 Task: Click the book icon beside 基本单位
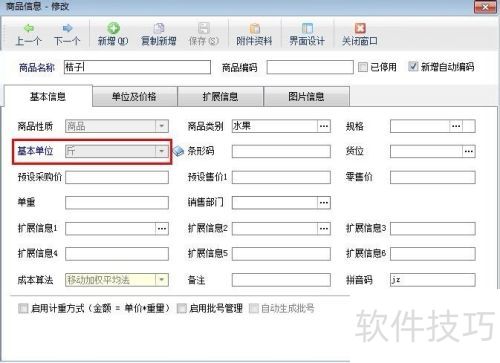click(x=179, y=151)
